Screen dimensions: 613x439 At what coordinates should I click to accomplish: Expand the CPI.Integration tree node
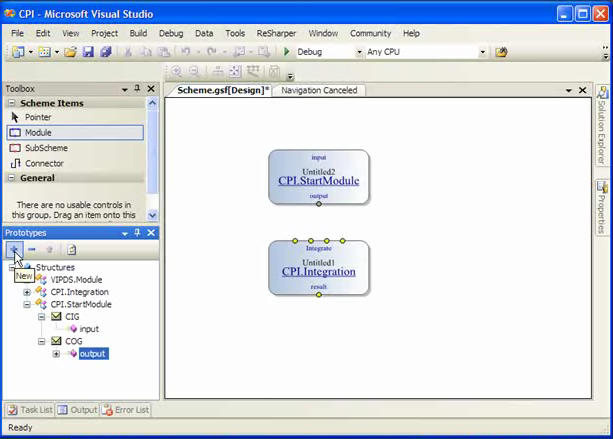click(27, 292)
